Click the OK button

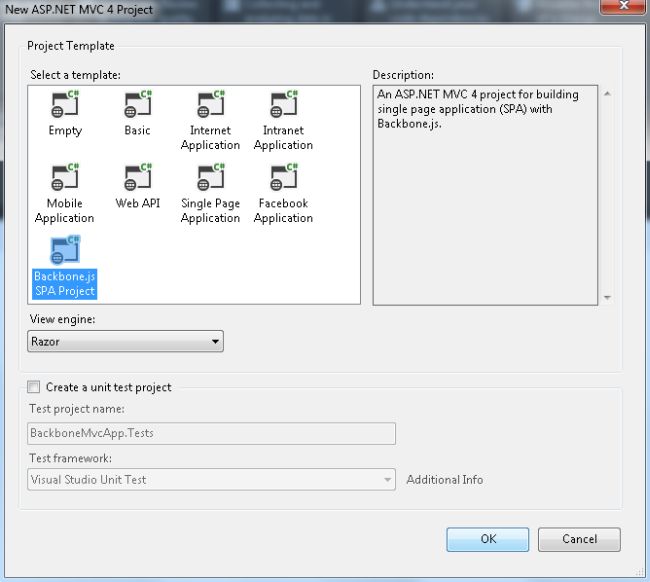[488, 539]
